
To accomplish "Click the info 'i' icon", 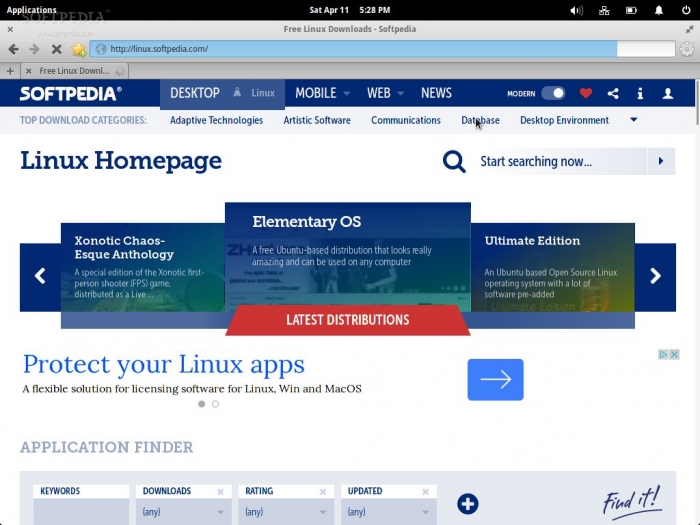I will (x=640, y=93).
